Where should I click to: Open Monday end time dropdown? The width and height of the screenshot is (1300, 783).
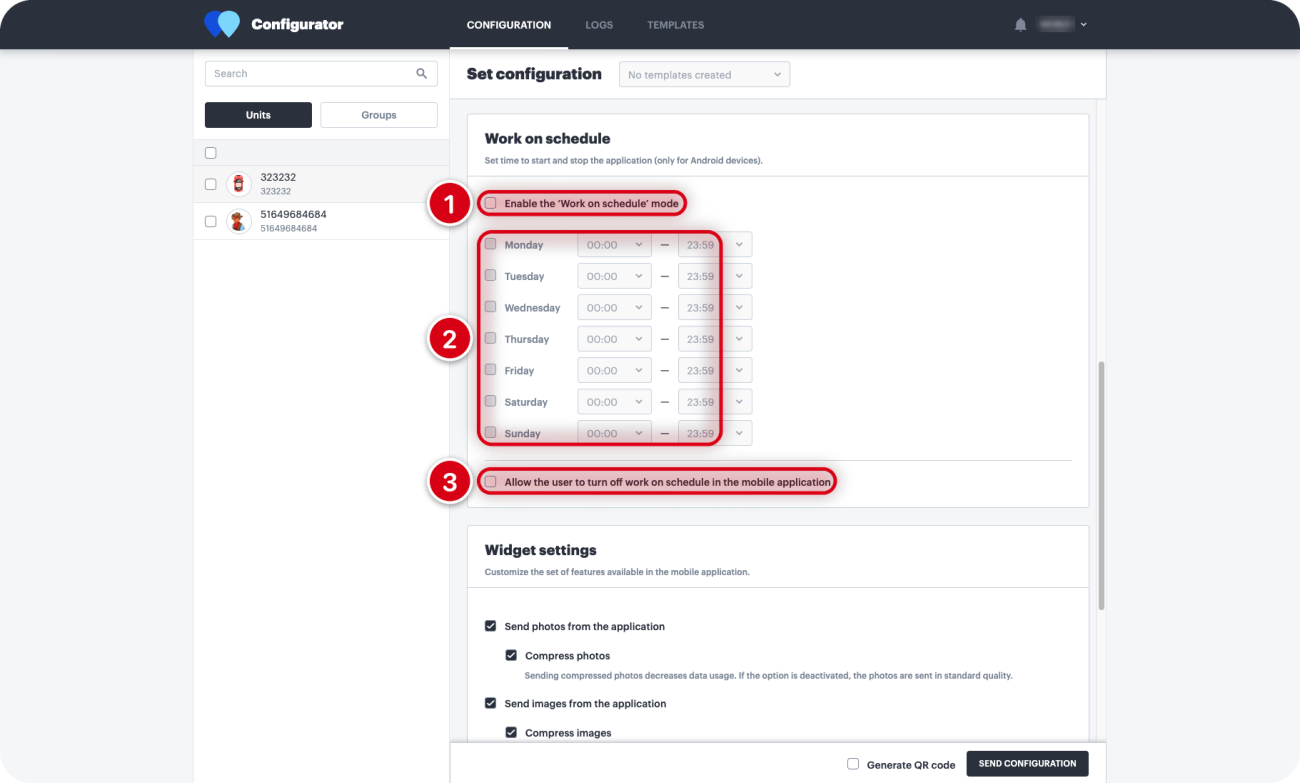(715, 245)
